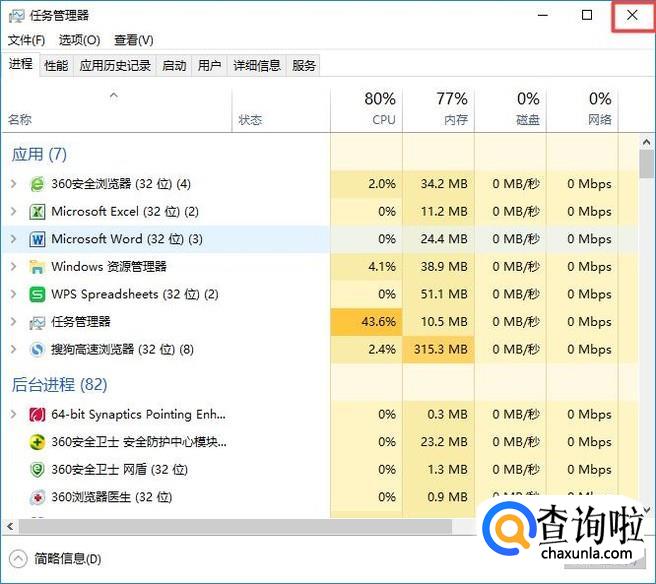Click the 简略信息(D) link
Image resolution: width=656 pixels, height=584 pixels.
(x=68, y=559)
